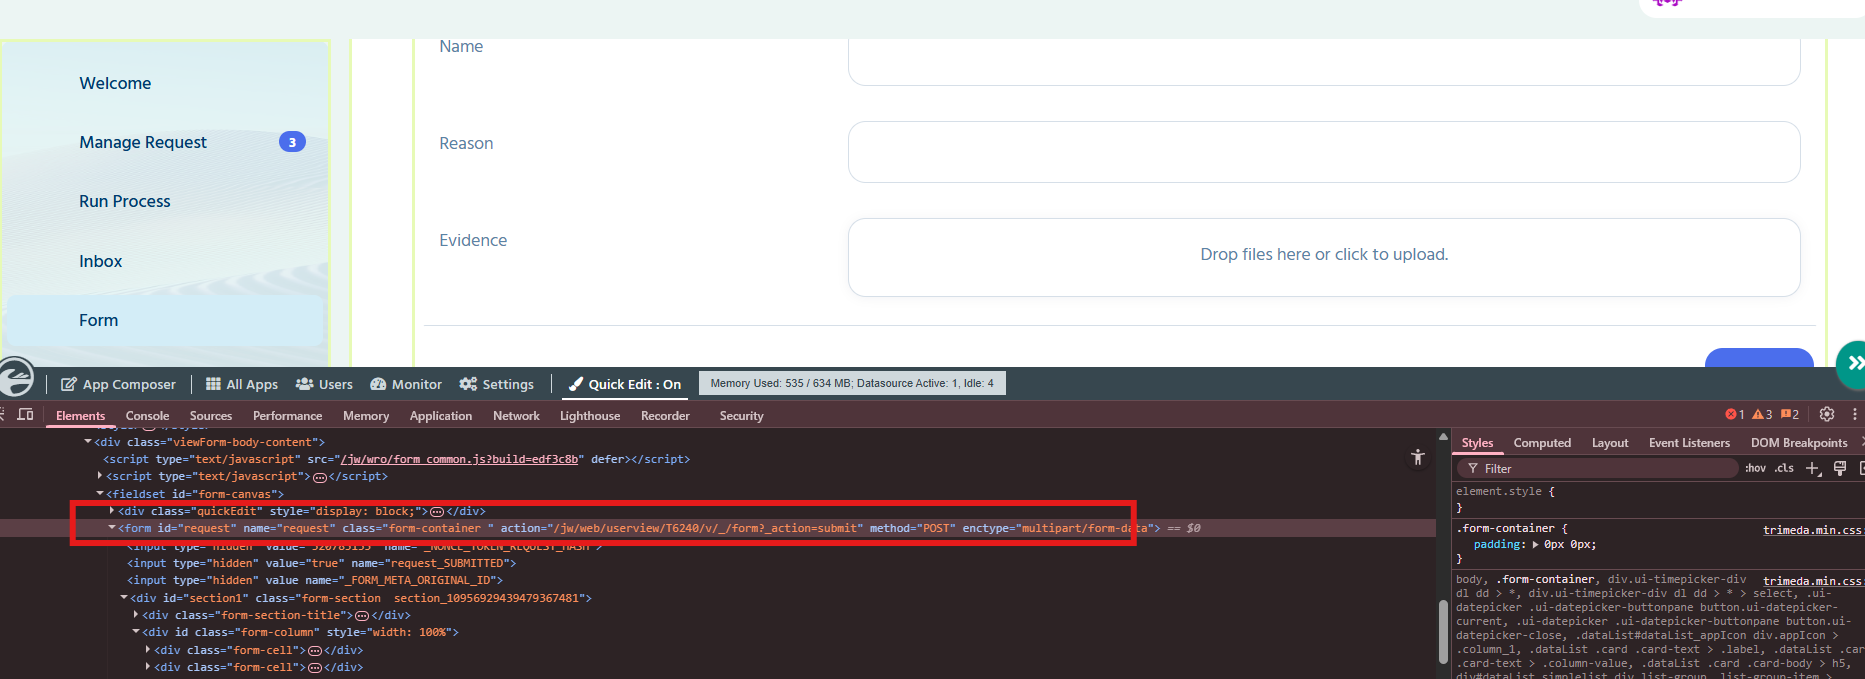
Task: Select the DOM Breakpoints sidebar tab
Action: [x=1799, y=442]
